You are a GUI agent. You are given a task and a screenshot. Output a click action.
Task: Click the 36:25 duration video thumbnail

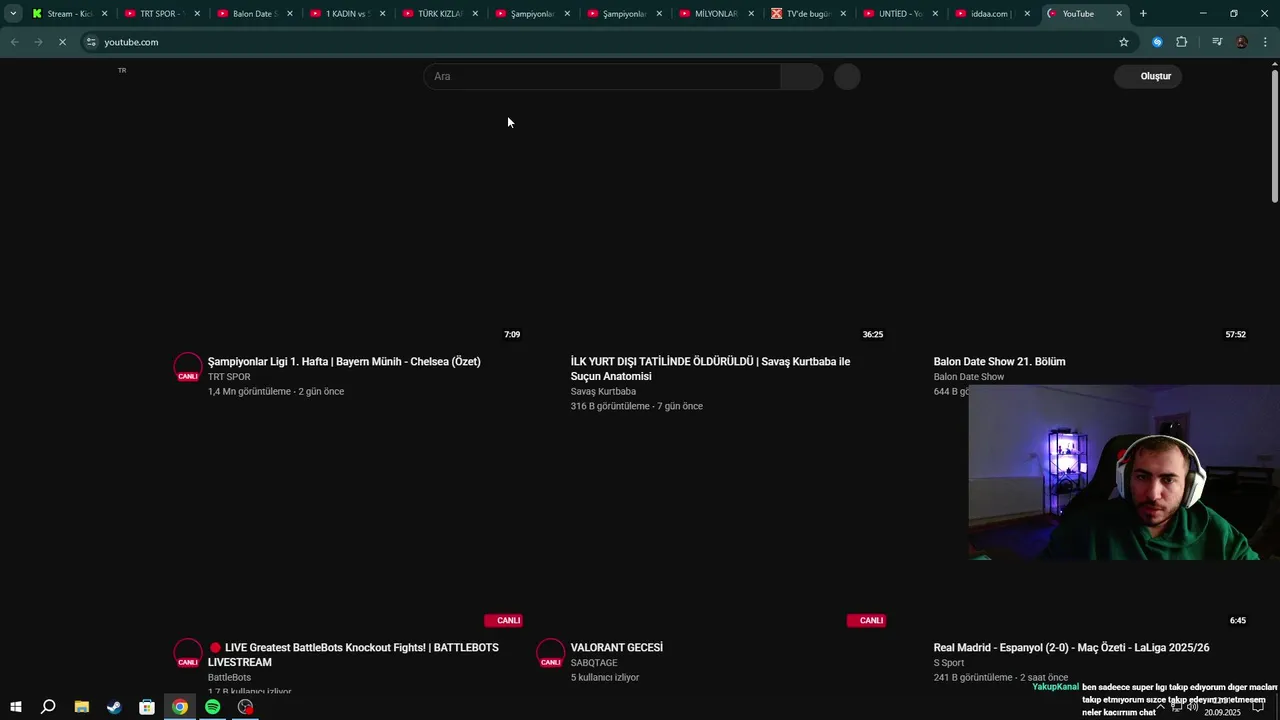712,245
